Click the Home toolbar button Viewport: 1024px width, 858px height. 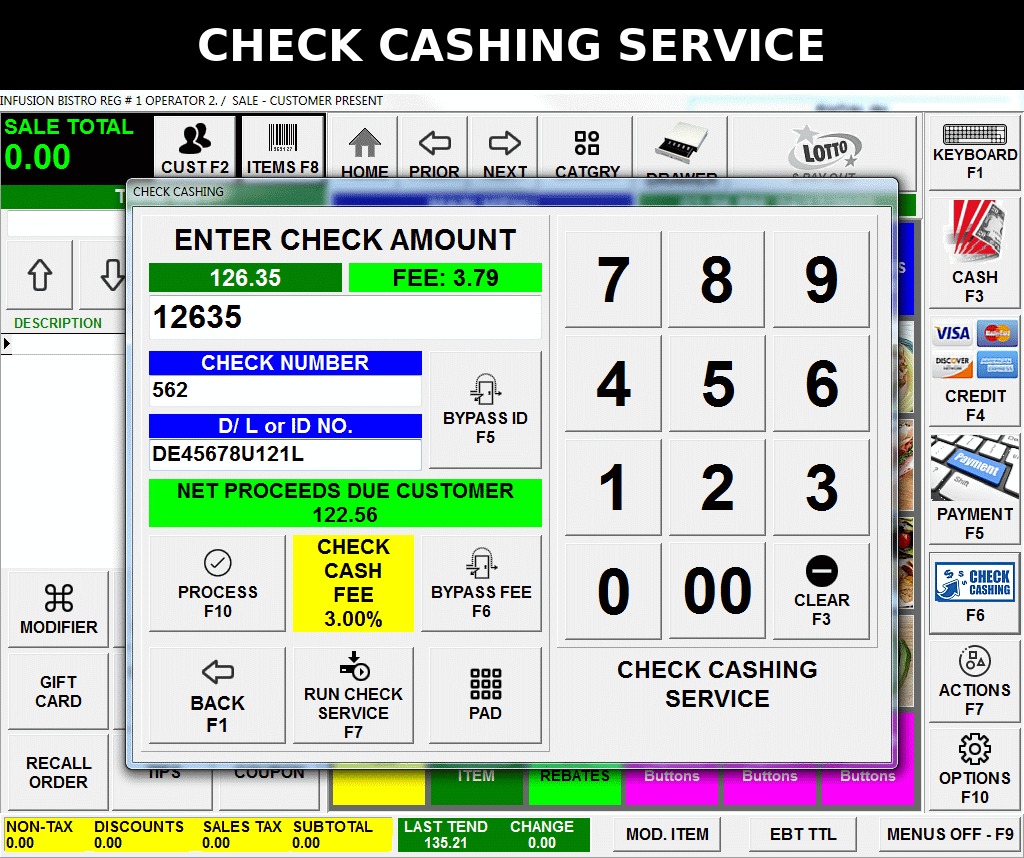point(364,150)
